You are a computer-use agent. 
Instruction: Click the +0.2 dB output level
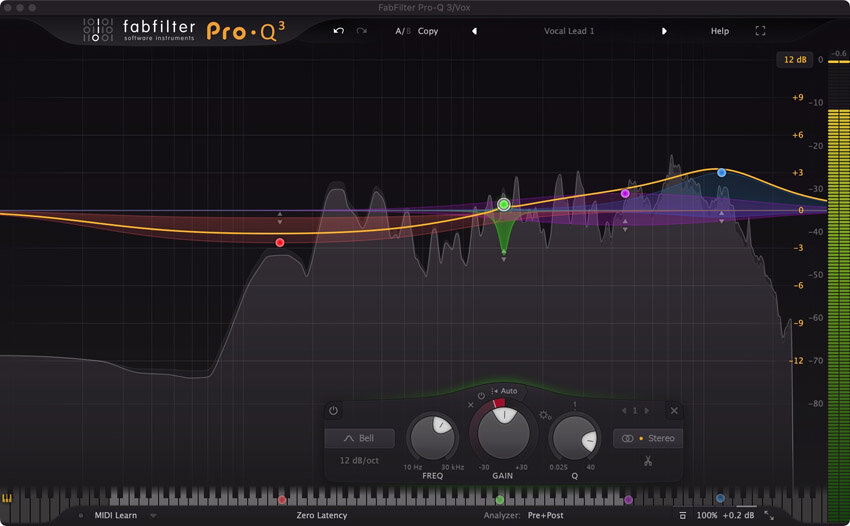(x=738, y=515)
